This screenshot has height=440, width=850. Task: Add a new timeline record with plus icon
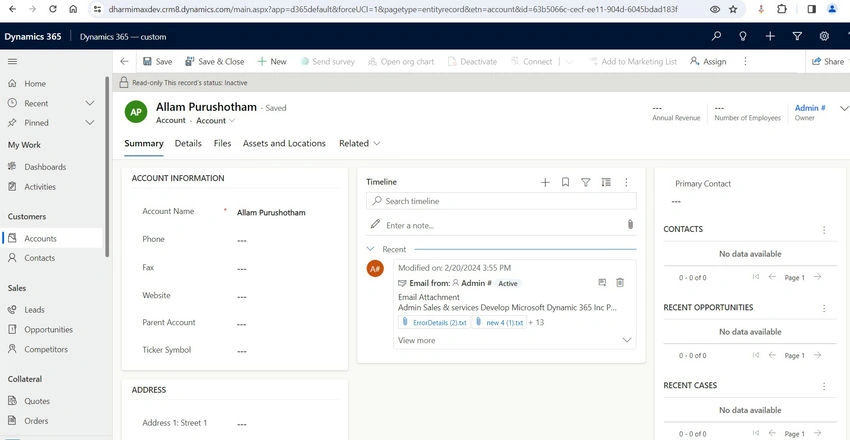click(x=545, y=183)
